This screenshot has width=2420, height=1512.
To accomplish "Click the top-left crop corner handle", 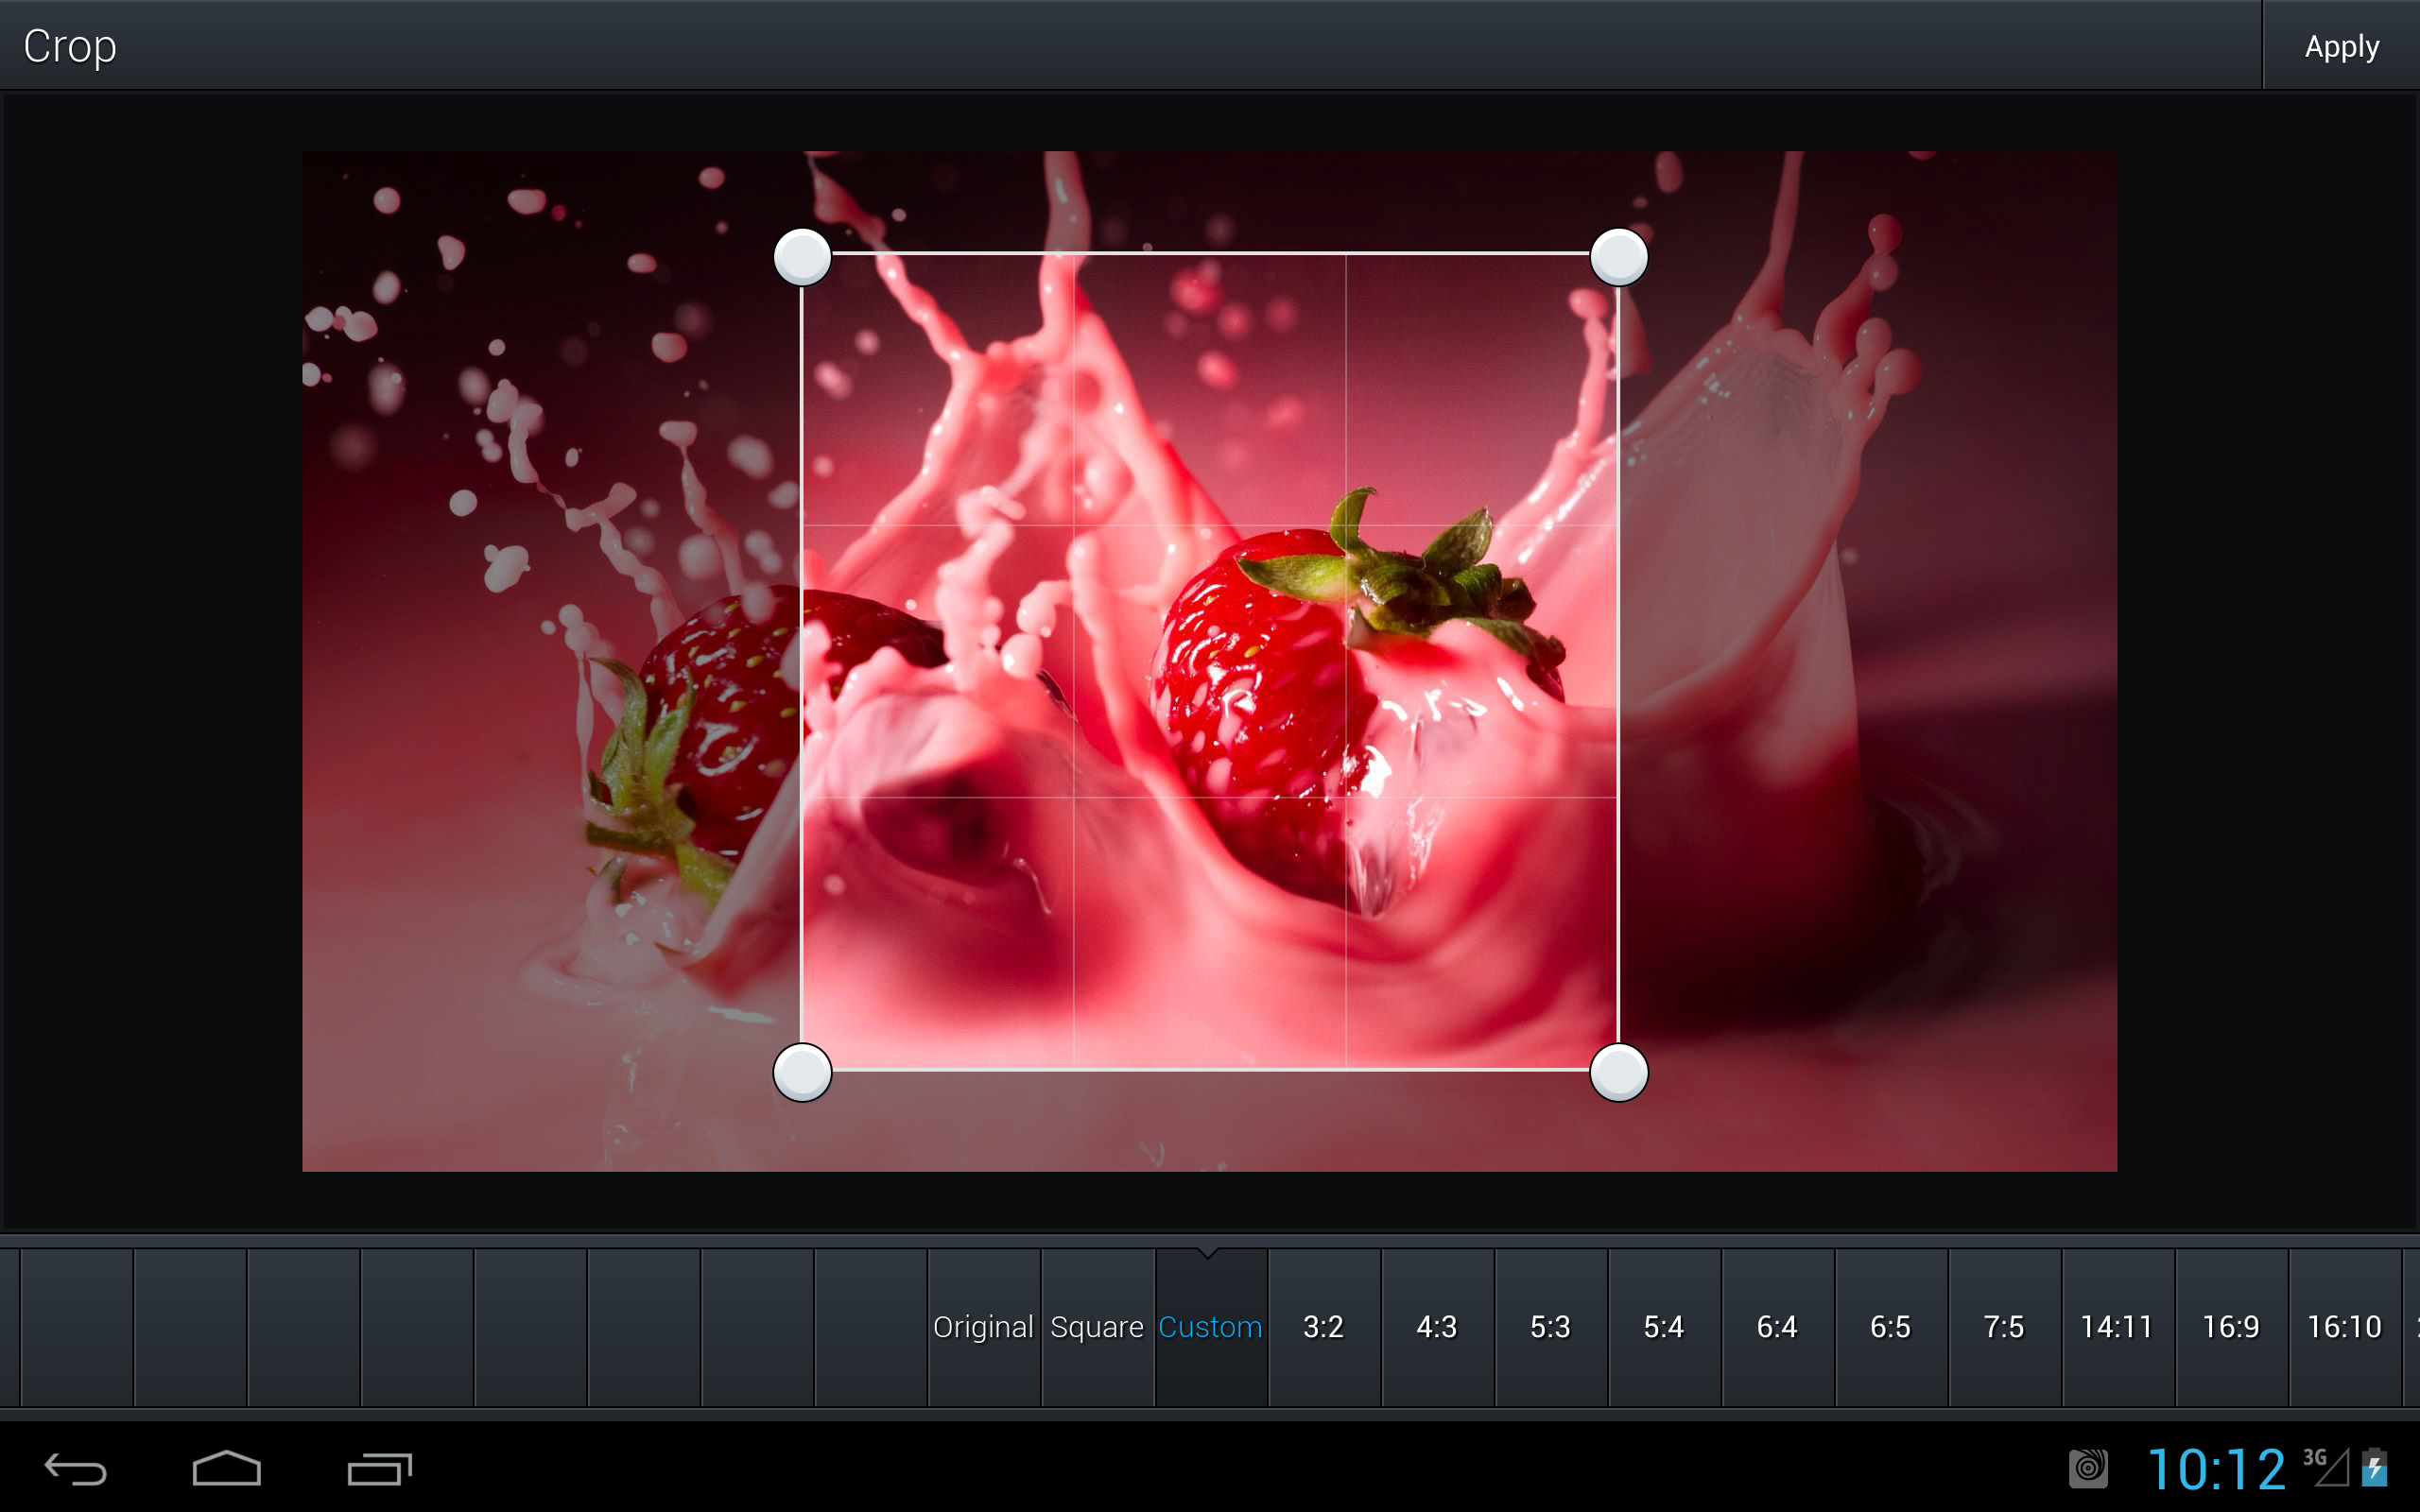I will [x=803, y=257].
